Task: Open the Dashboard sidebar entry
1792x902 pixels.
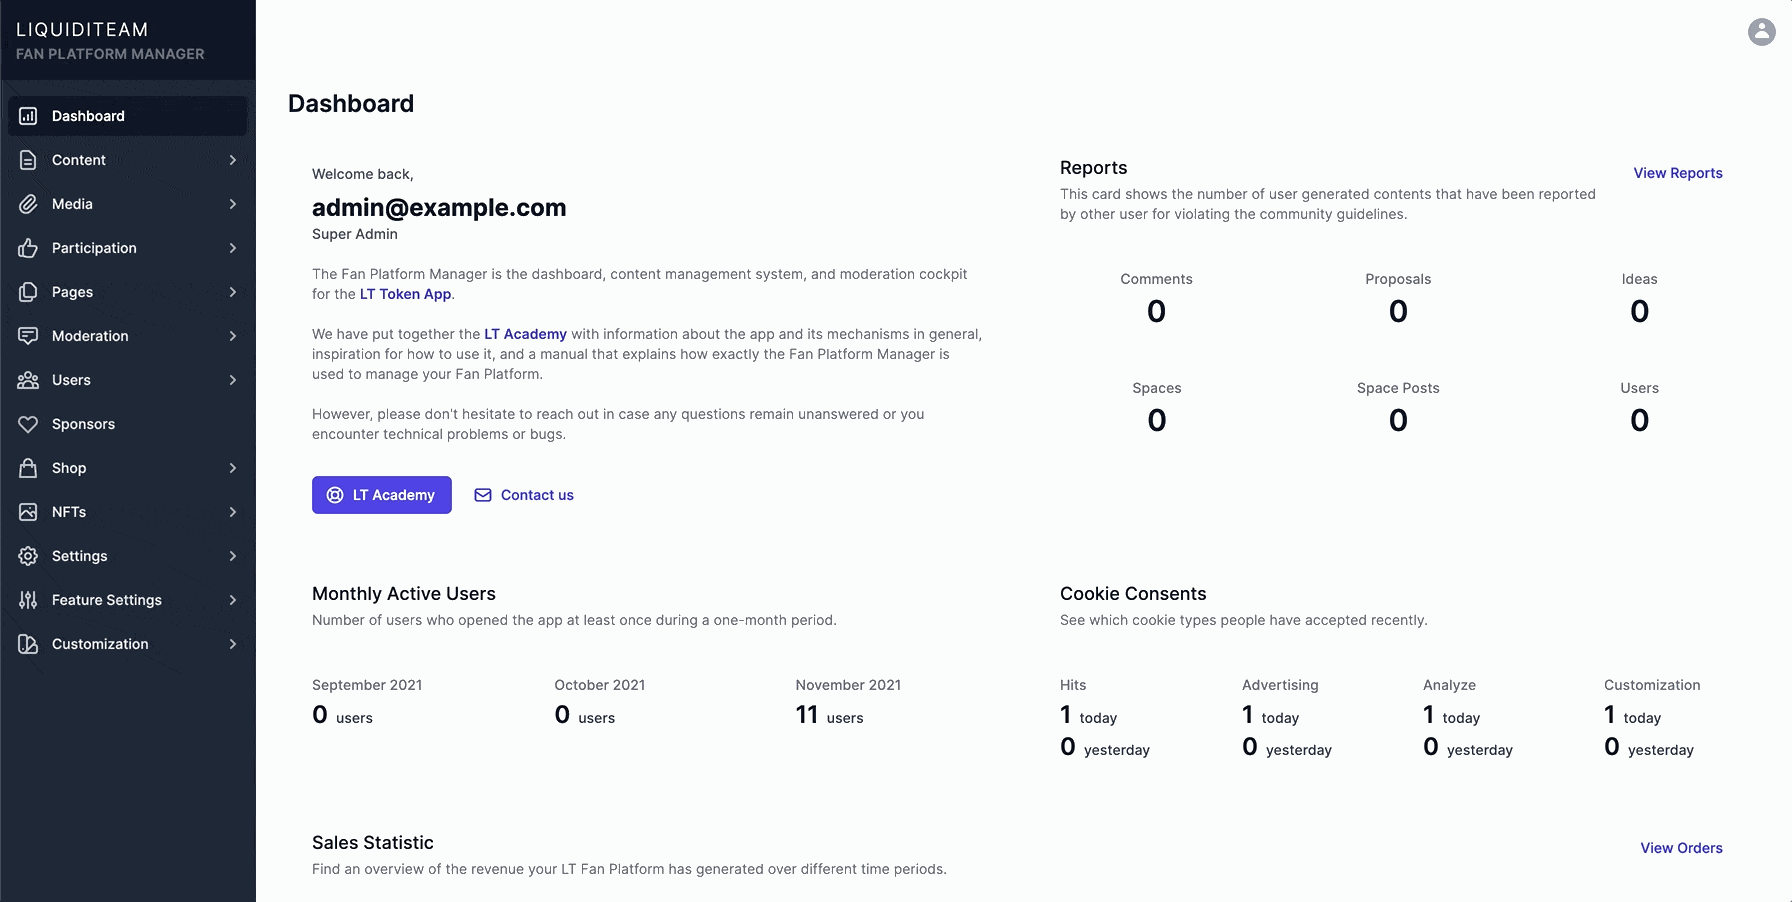Action: pyautogui.click(x=89, y=116)
